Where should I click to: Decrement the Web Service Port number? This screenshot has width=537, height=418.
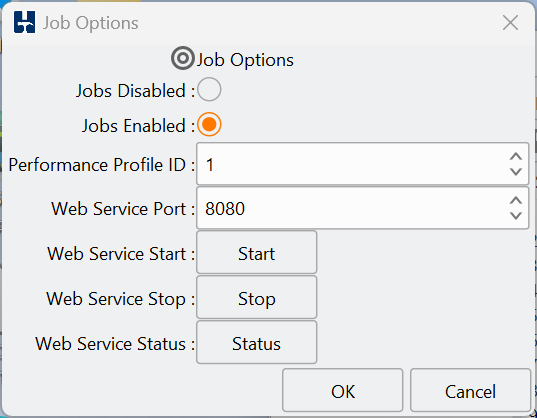[516, 215]
